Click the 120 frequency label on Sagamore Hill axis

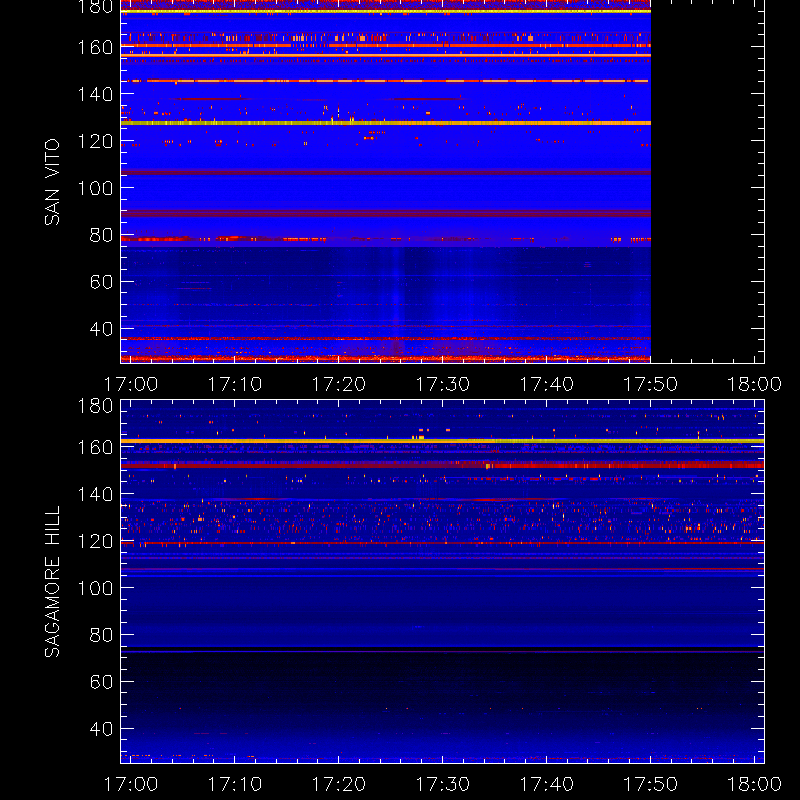click(95, 541)
